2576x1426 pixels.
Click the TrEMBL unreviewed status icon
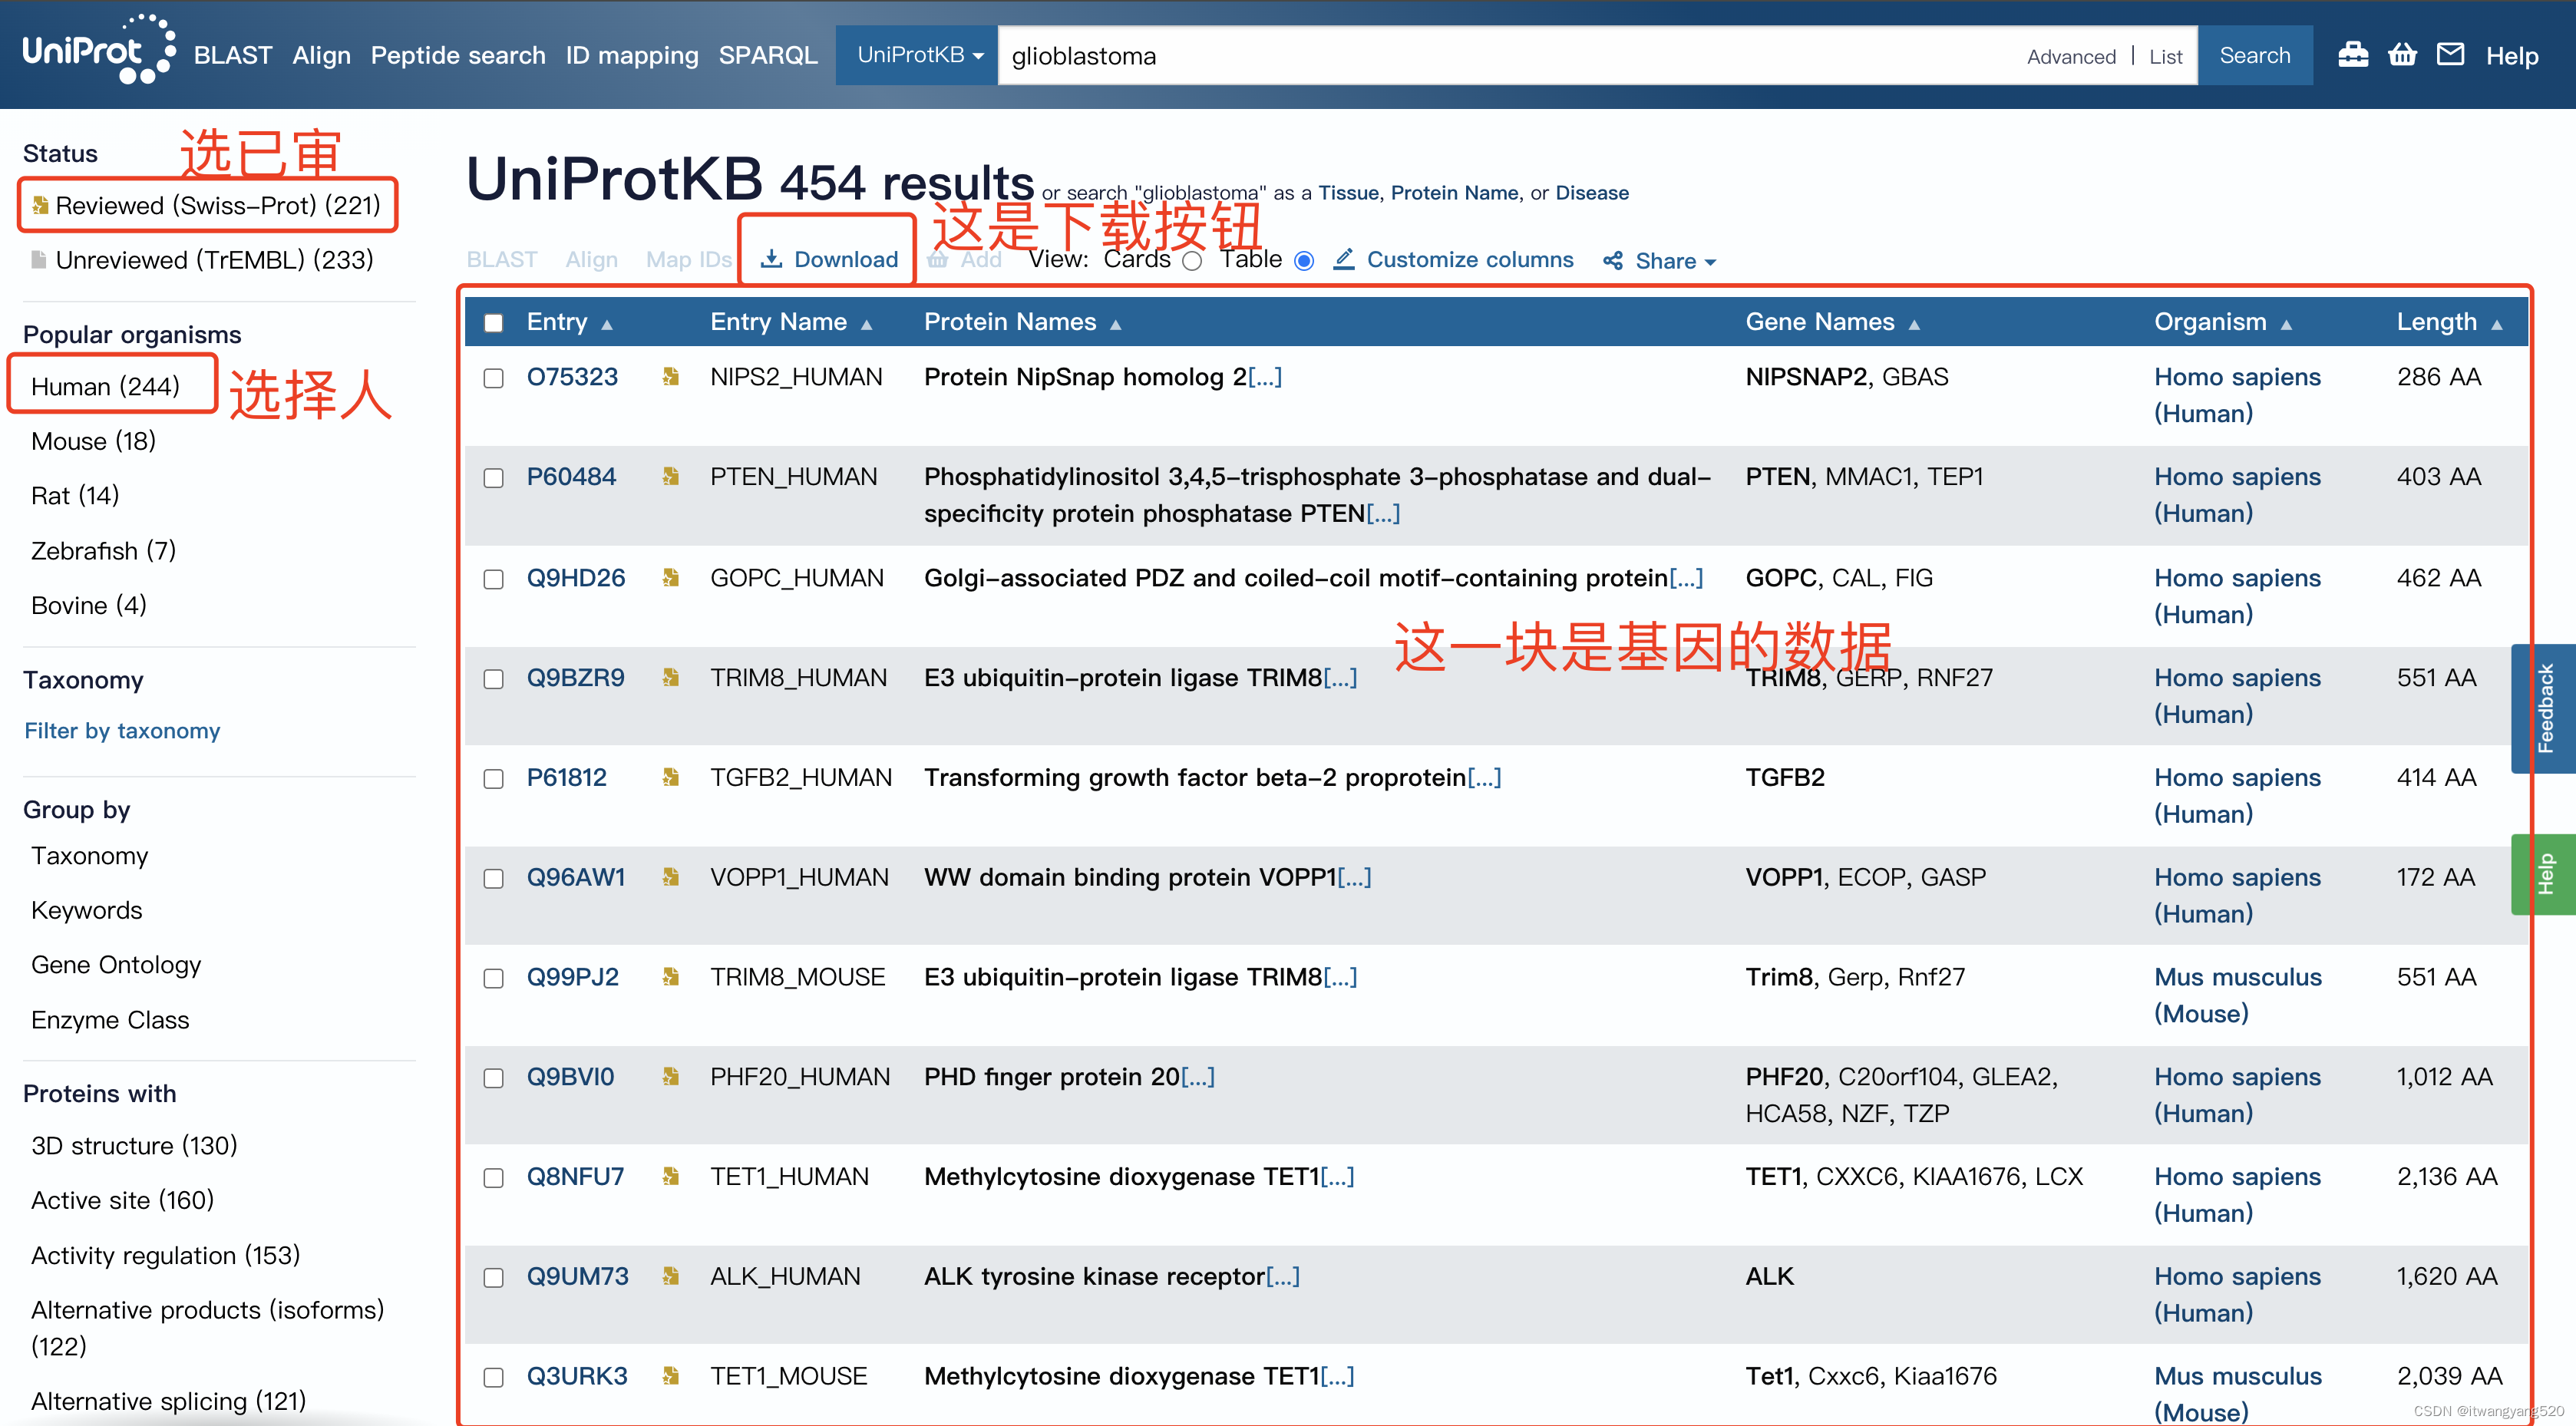(39, 260)
